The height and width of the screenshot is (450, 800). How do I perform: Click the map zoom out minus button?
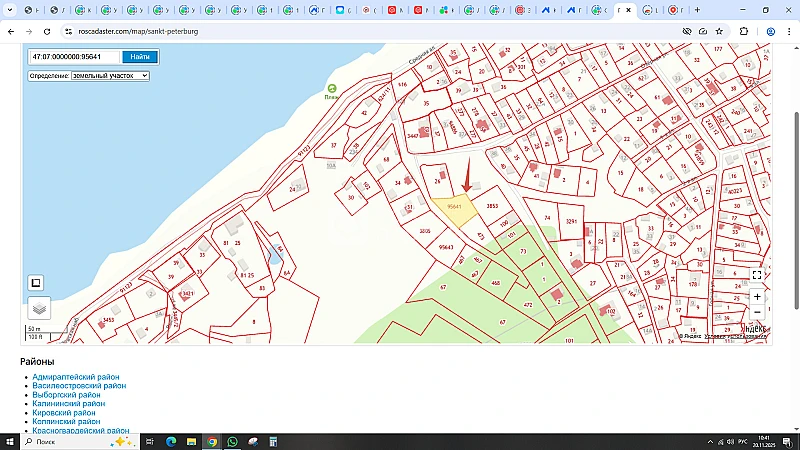757,312
